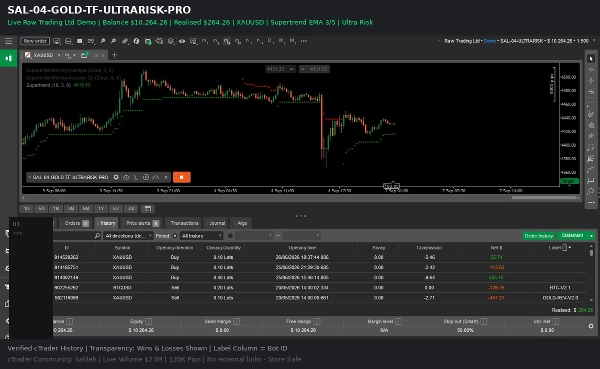This screenshot has height=369, width=600.
Task: Expand the XAUUSD symbol dropdown arrow
Action: [59, 55]
